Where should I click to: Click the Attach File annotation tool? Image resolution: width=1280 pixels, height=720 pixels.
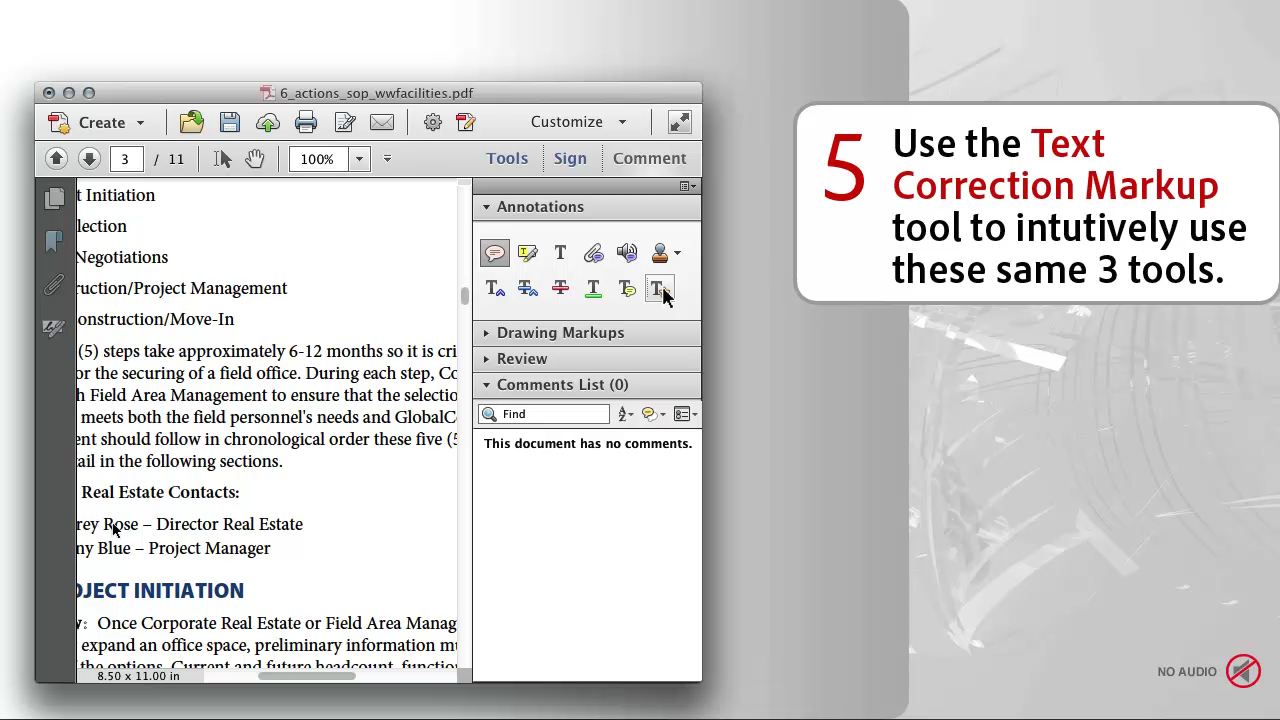[594, 253]
